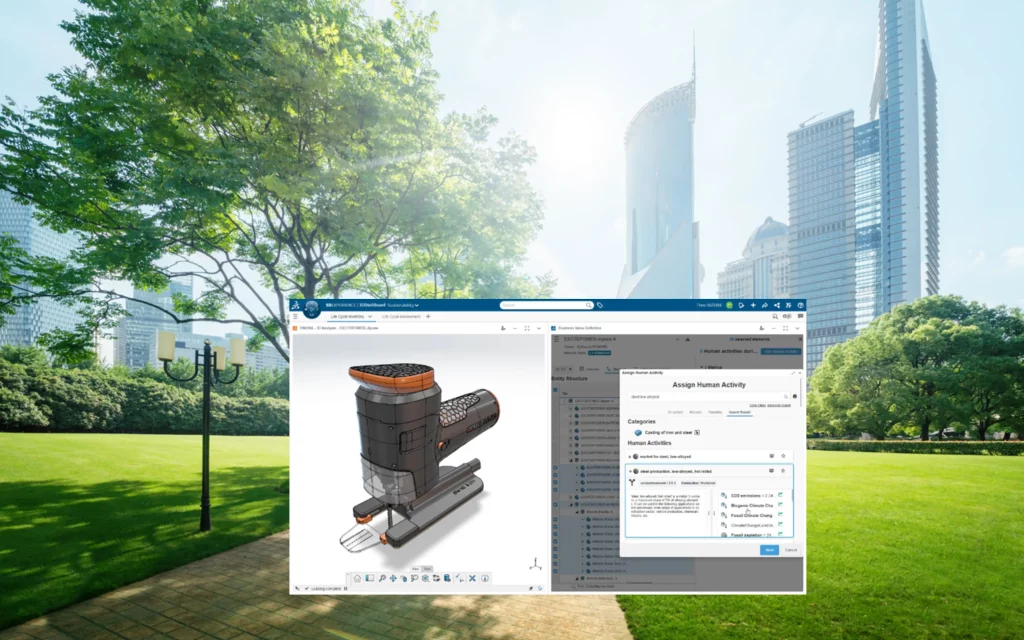1024x640 pixels.
Task: Click the blue X icon in viewer toolbar
Action: point(472,578)
